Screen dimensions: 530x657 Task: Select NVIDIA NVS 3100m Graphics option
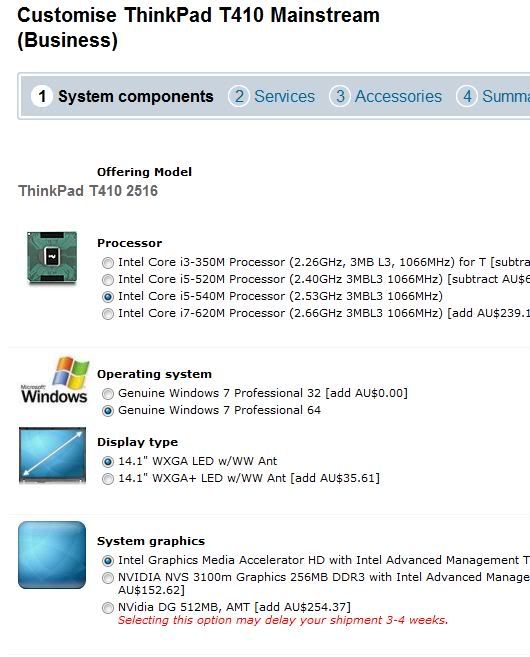[108, 578]
